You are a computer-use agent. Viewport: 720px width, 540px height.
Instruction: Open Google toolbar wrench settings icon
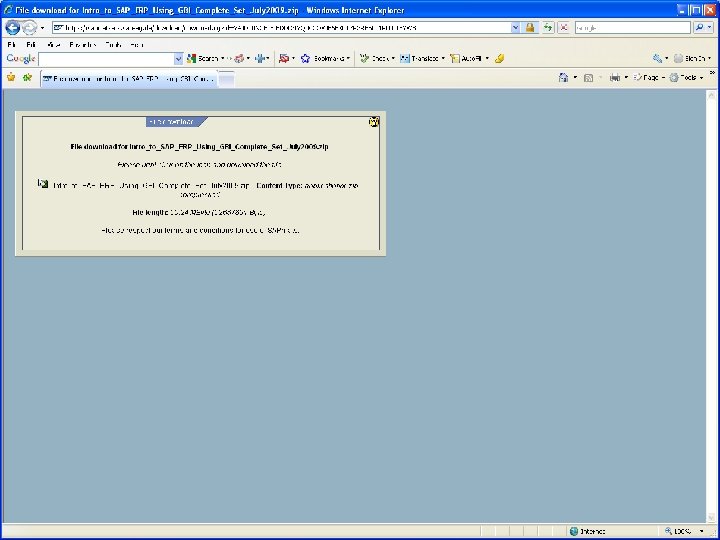tap(658, 58)
